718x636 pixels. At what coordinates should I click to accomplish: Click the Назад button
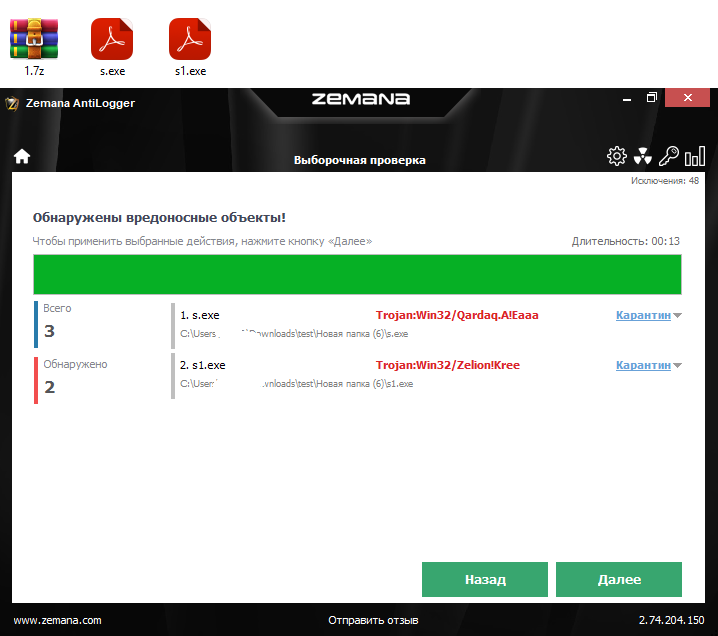coord(484,579)
